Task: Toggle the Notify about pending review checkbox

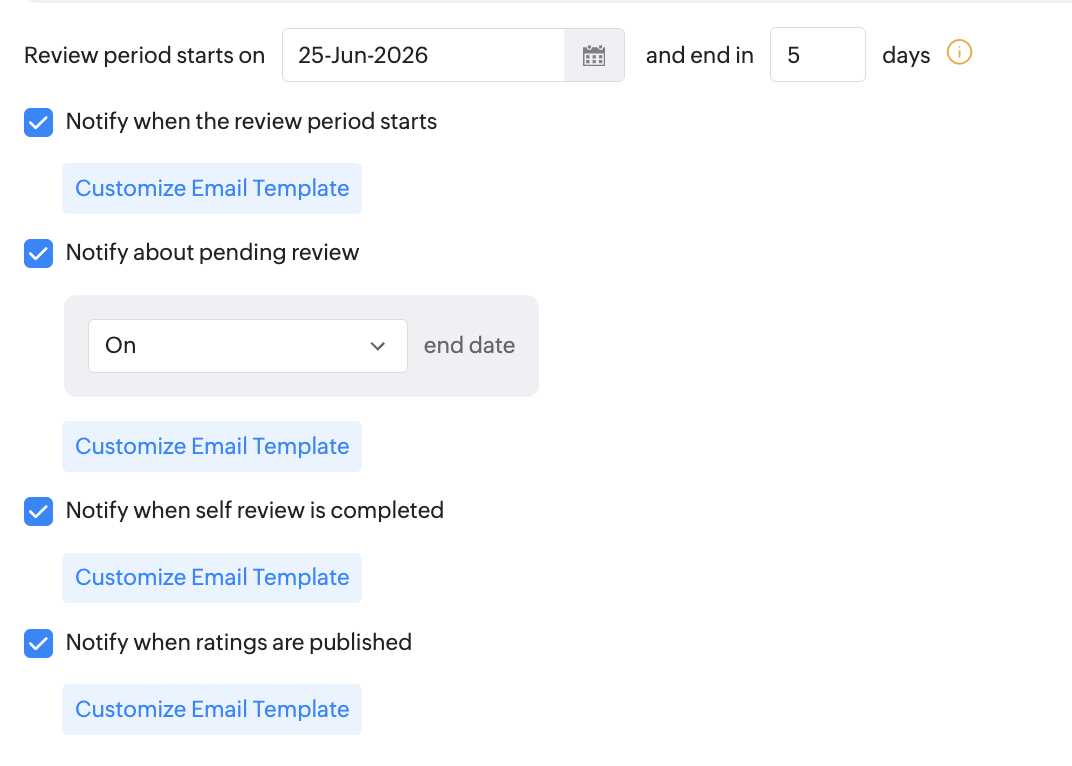Action: (x=38, y=253)
